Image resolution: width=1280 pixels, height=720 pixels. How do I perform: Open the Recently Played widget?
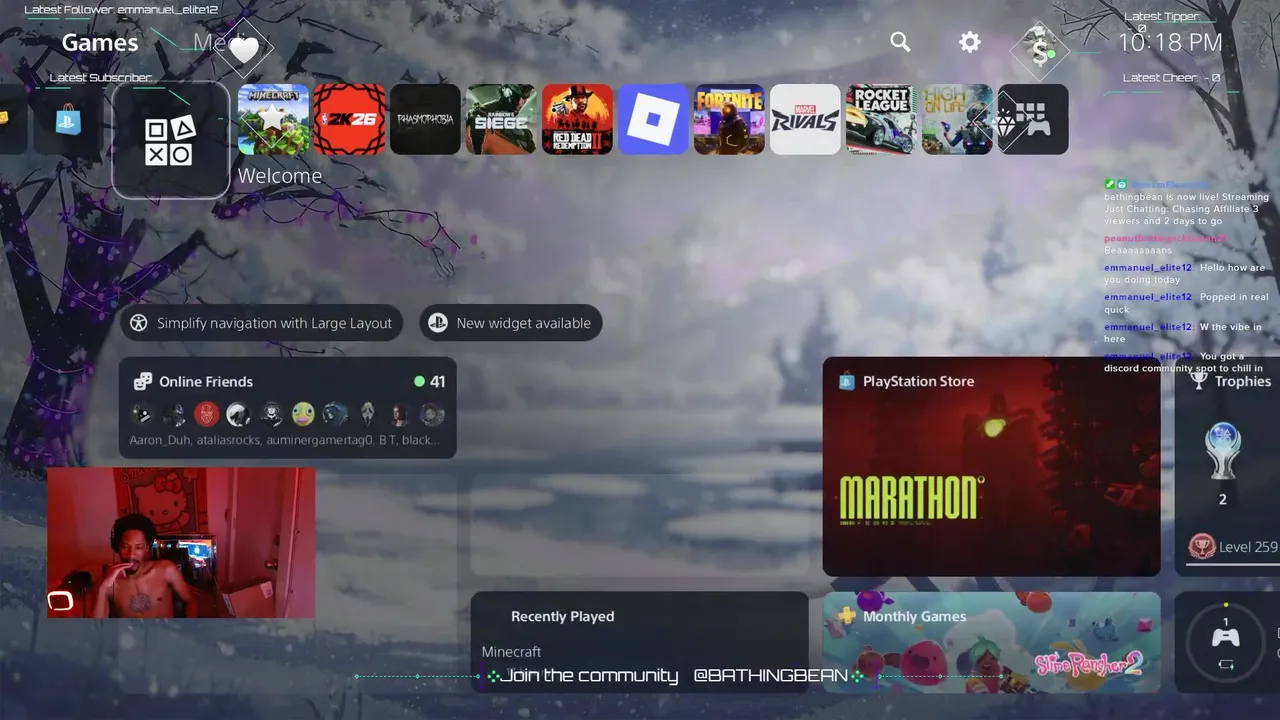pyautogui.click(x=640, y=642)
